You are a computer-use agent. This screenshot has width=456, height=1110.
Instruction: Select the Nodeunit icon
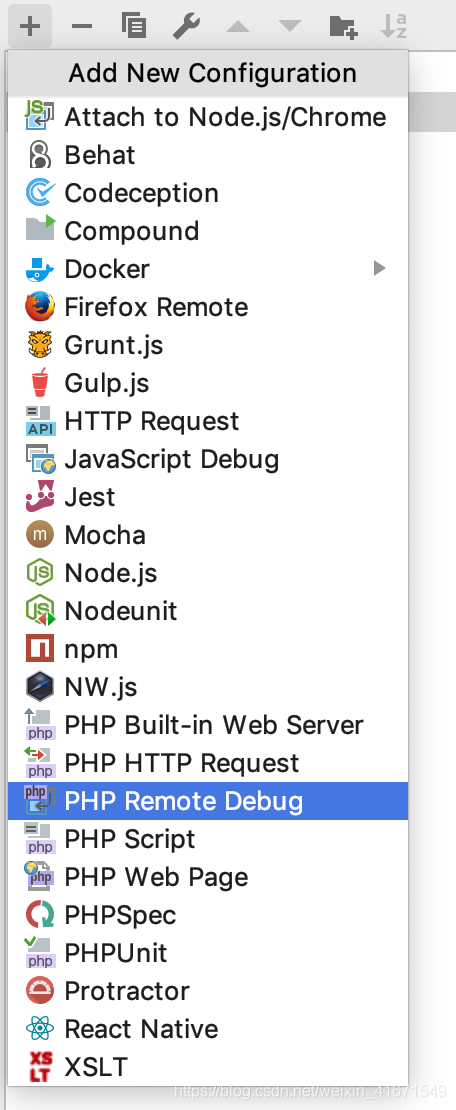[x=40, y=611]
